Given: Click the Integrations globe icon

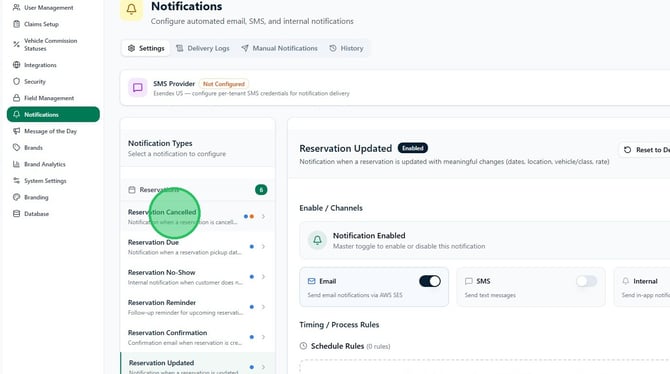Looking at the screenshot, I should point(16,65).
